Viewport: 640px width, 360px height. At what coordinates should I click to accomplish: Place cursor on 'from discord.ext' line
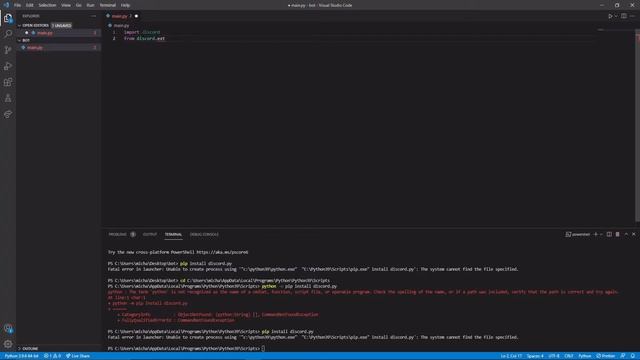pos(144,38)
